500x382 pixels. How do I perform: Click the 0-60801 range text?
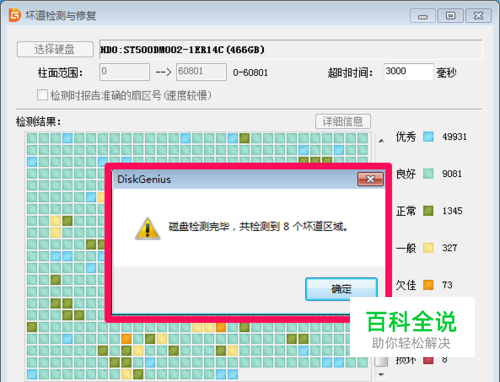coord(250,73)
